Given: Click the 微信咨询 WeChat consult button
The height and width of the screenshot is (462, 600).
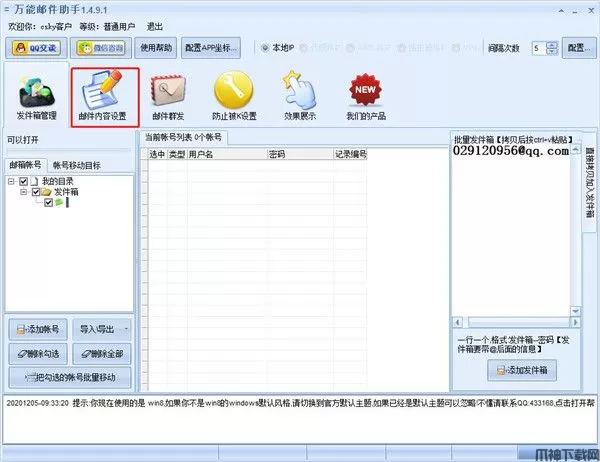Looking at the screenshot, I should (101, 48).
